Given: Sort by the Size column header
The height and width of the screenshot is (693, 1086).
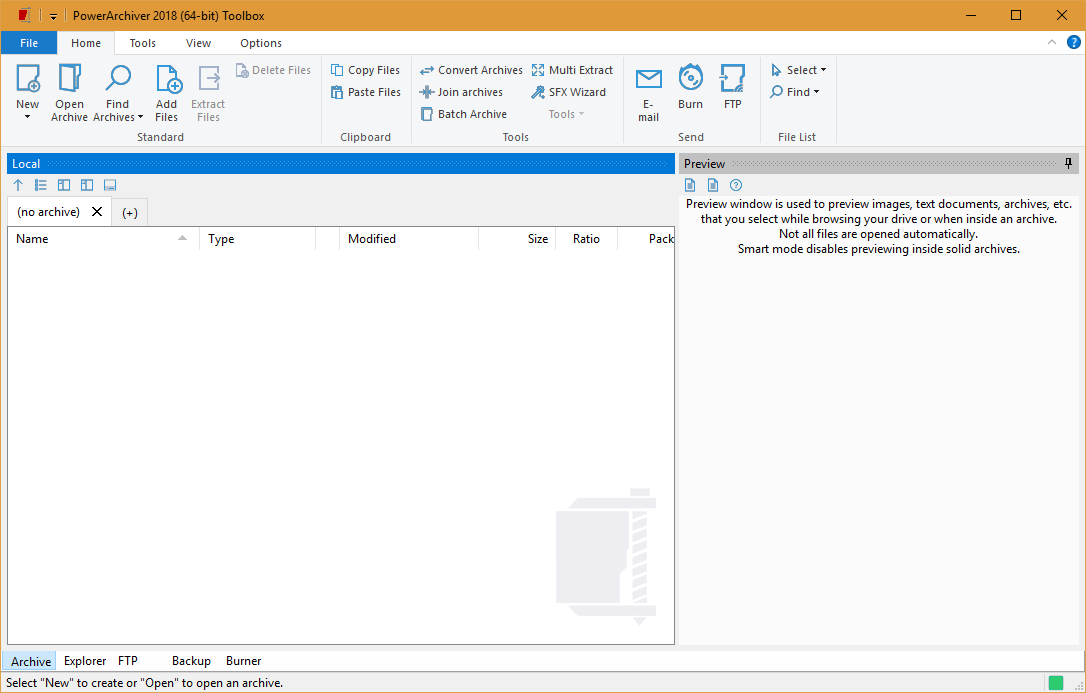Looking at the screenshot, I should tap(517, 239).
